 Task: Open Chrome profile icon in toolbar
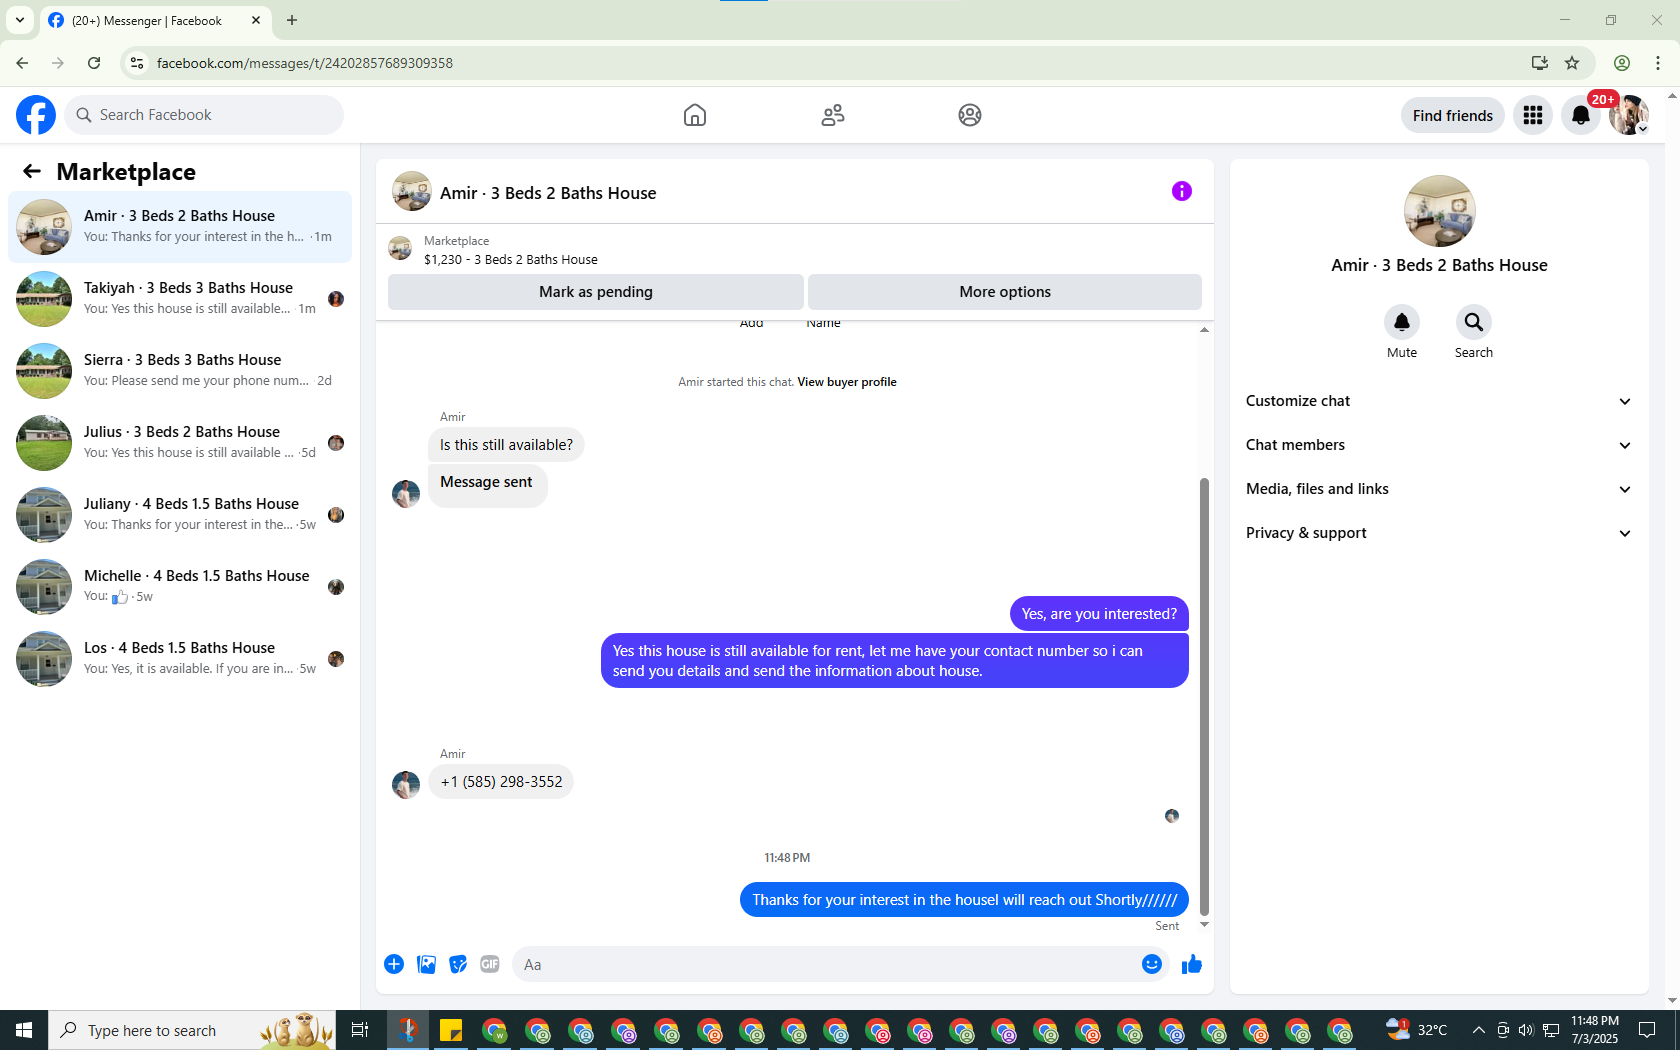(1622, 63)
